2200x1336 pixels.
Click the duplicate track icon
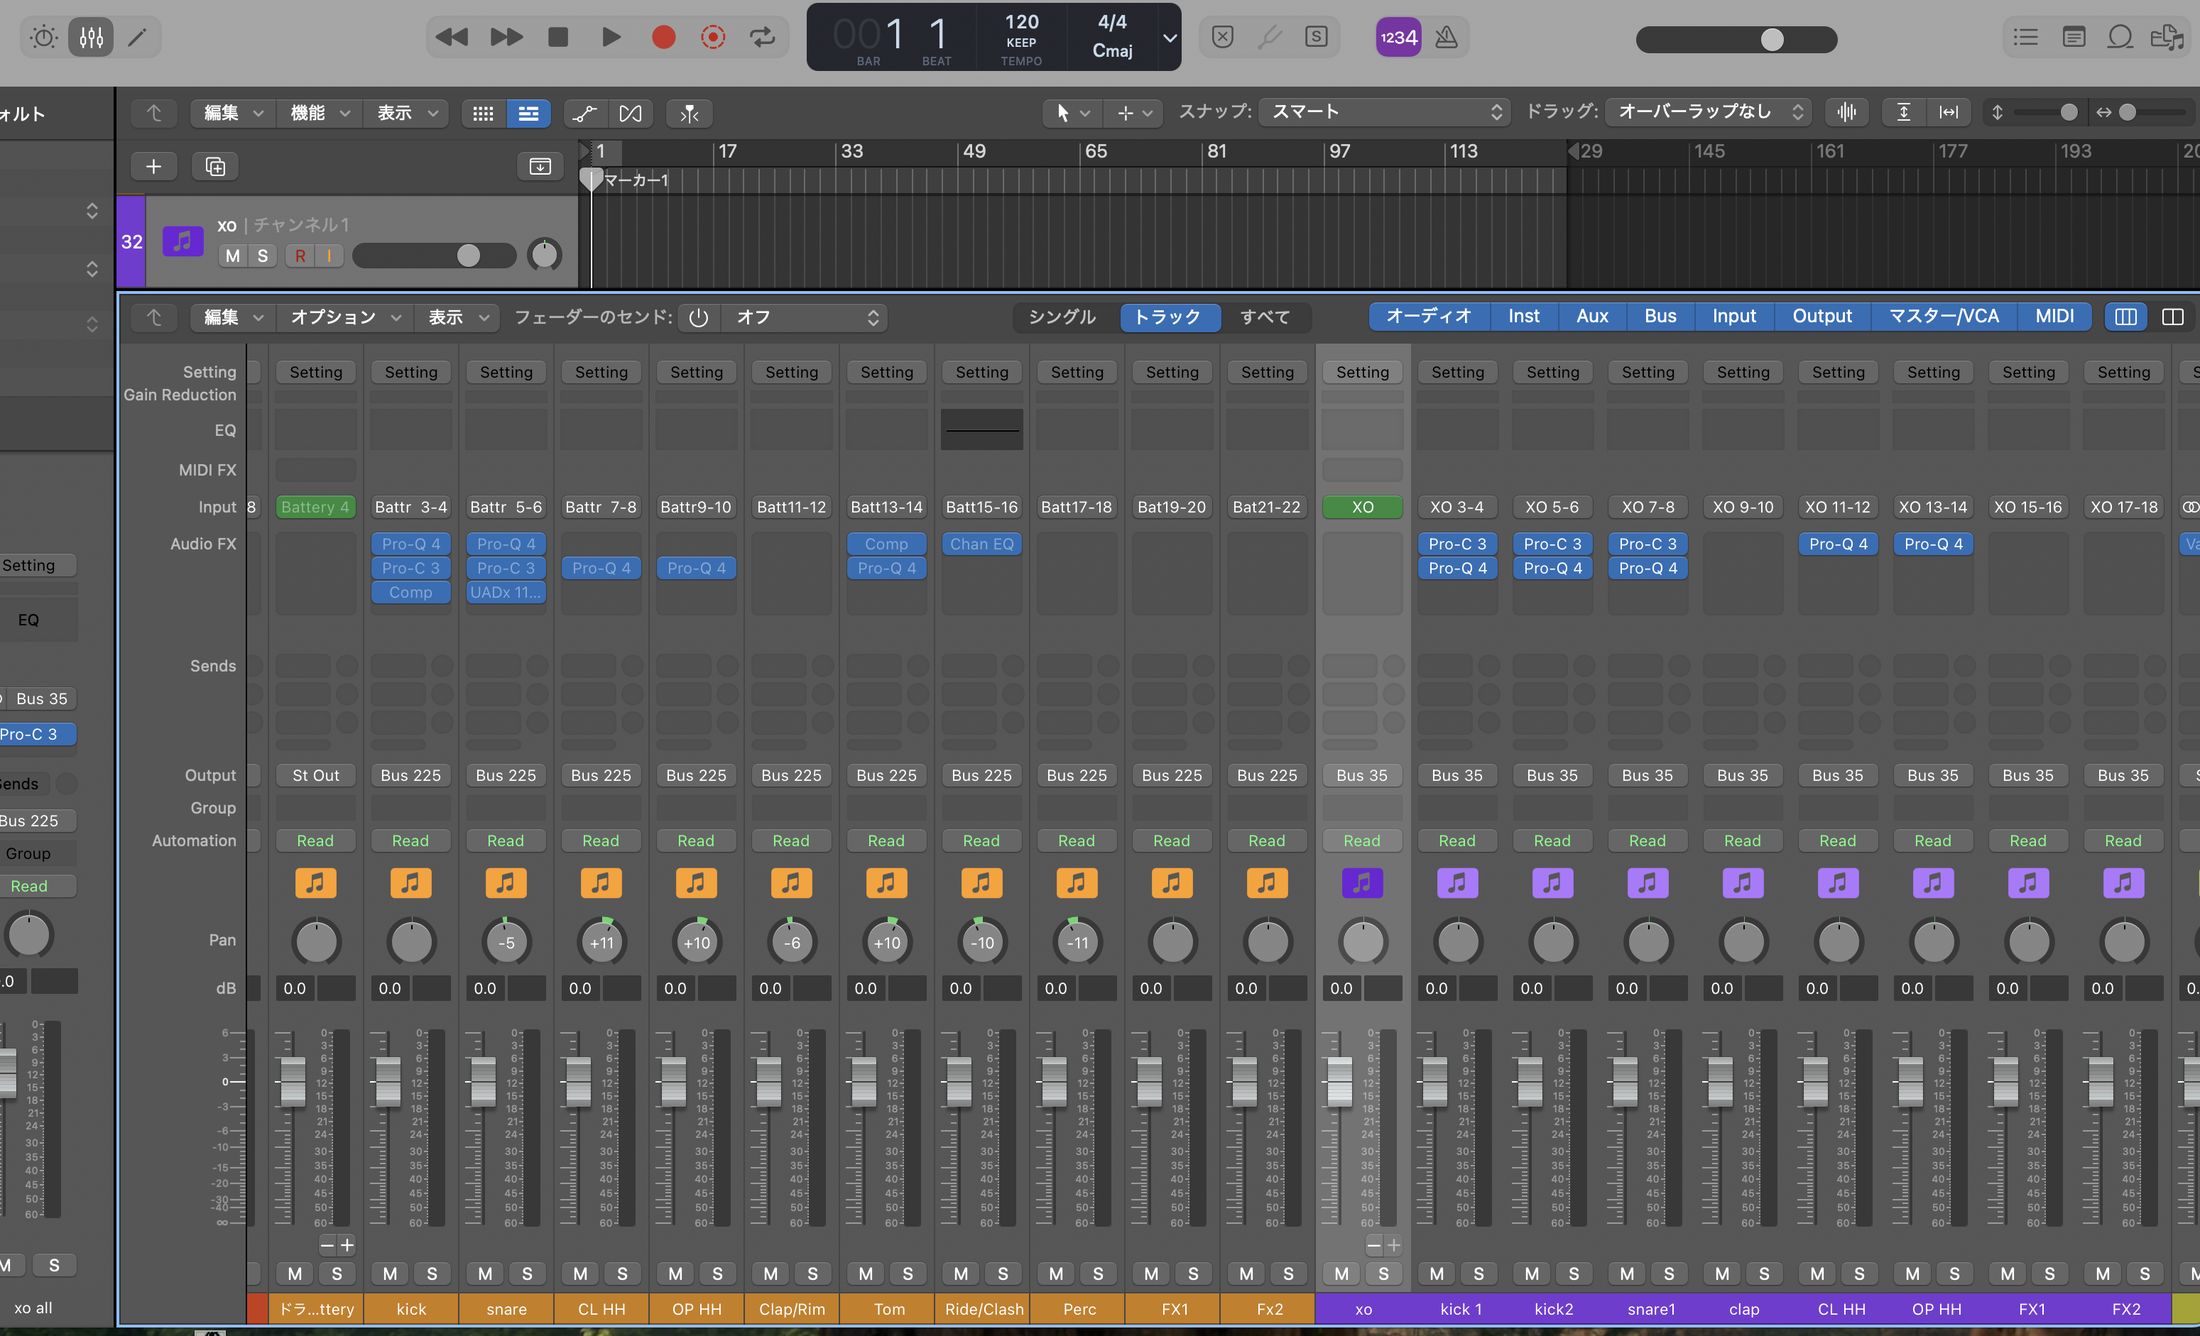click(215, 166)
